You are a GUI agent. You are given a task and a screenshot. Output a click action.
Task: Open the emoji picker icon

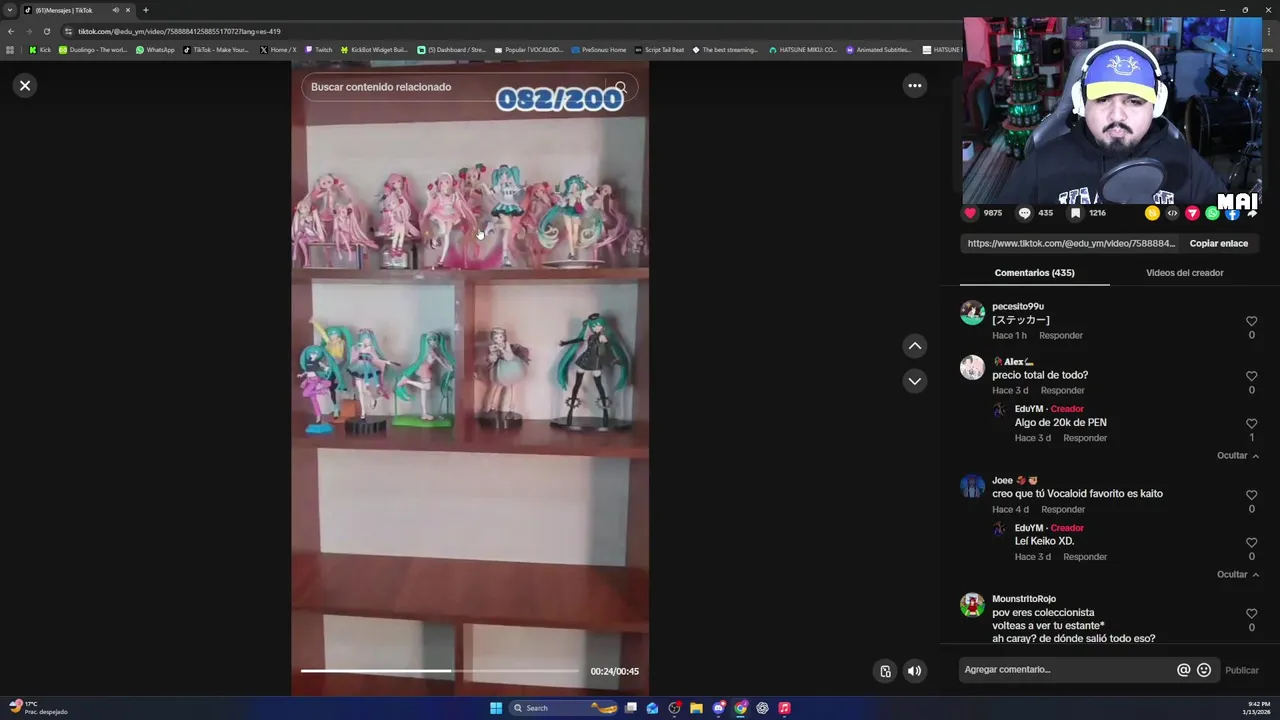pyautogui.click(x=1204, y=670)
